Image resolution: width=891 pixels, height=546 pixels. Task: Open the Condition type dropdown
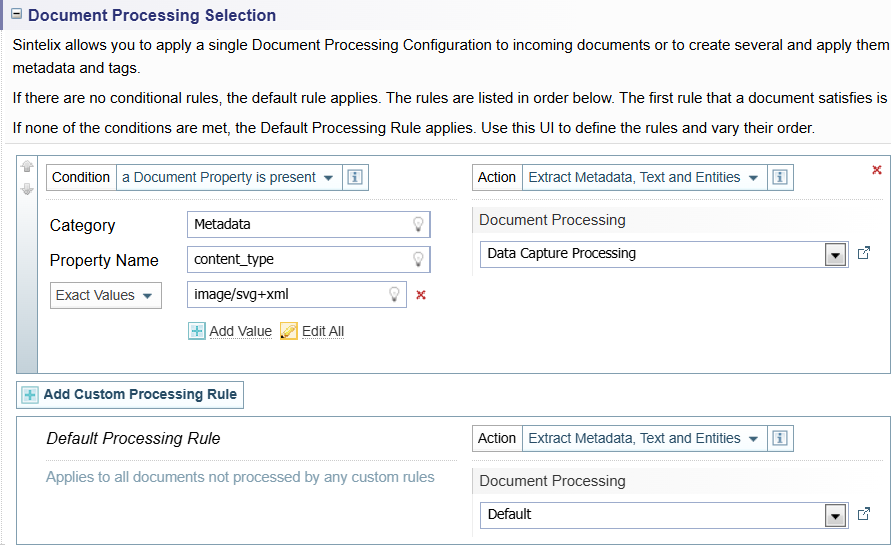228,178
